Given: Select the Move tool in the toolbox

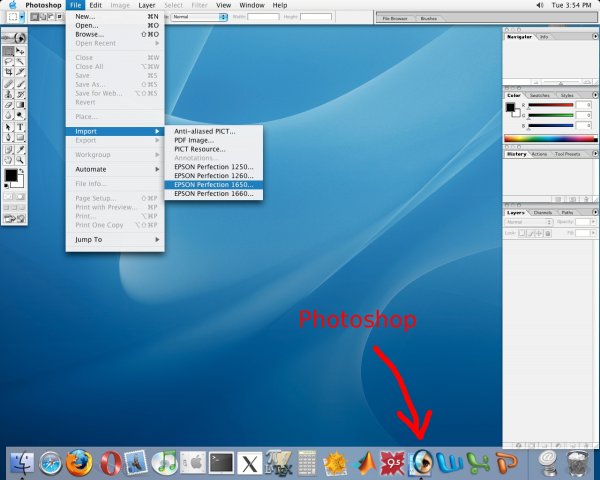Looking at the screenshot, I should [x=22, y=49].
